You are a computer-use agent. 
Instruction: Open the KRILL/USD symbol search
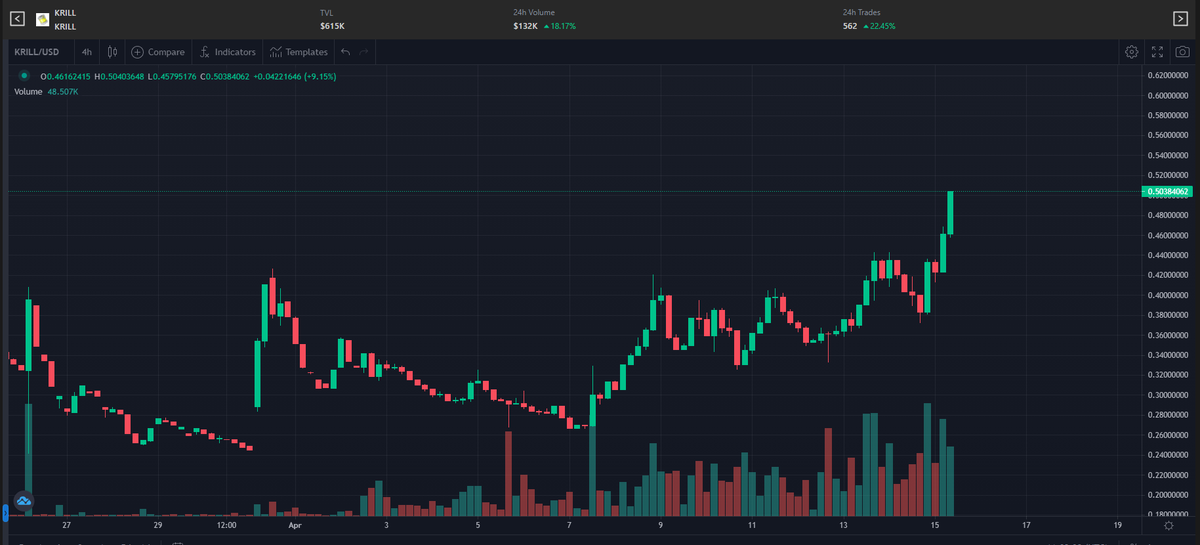point(39,52)
